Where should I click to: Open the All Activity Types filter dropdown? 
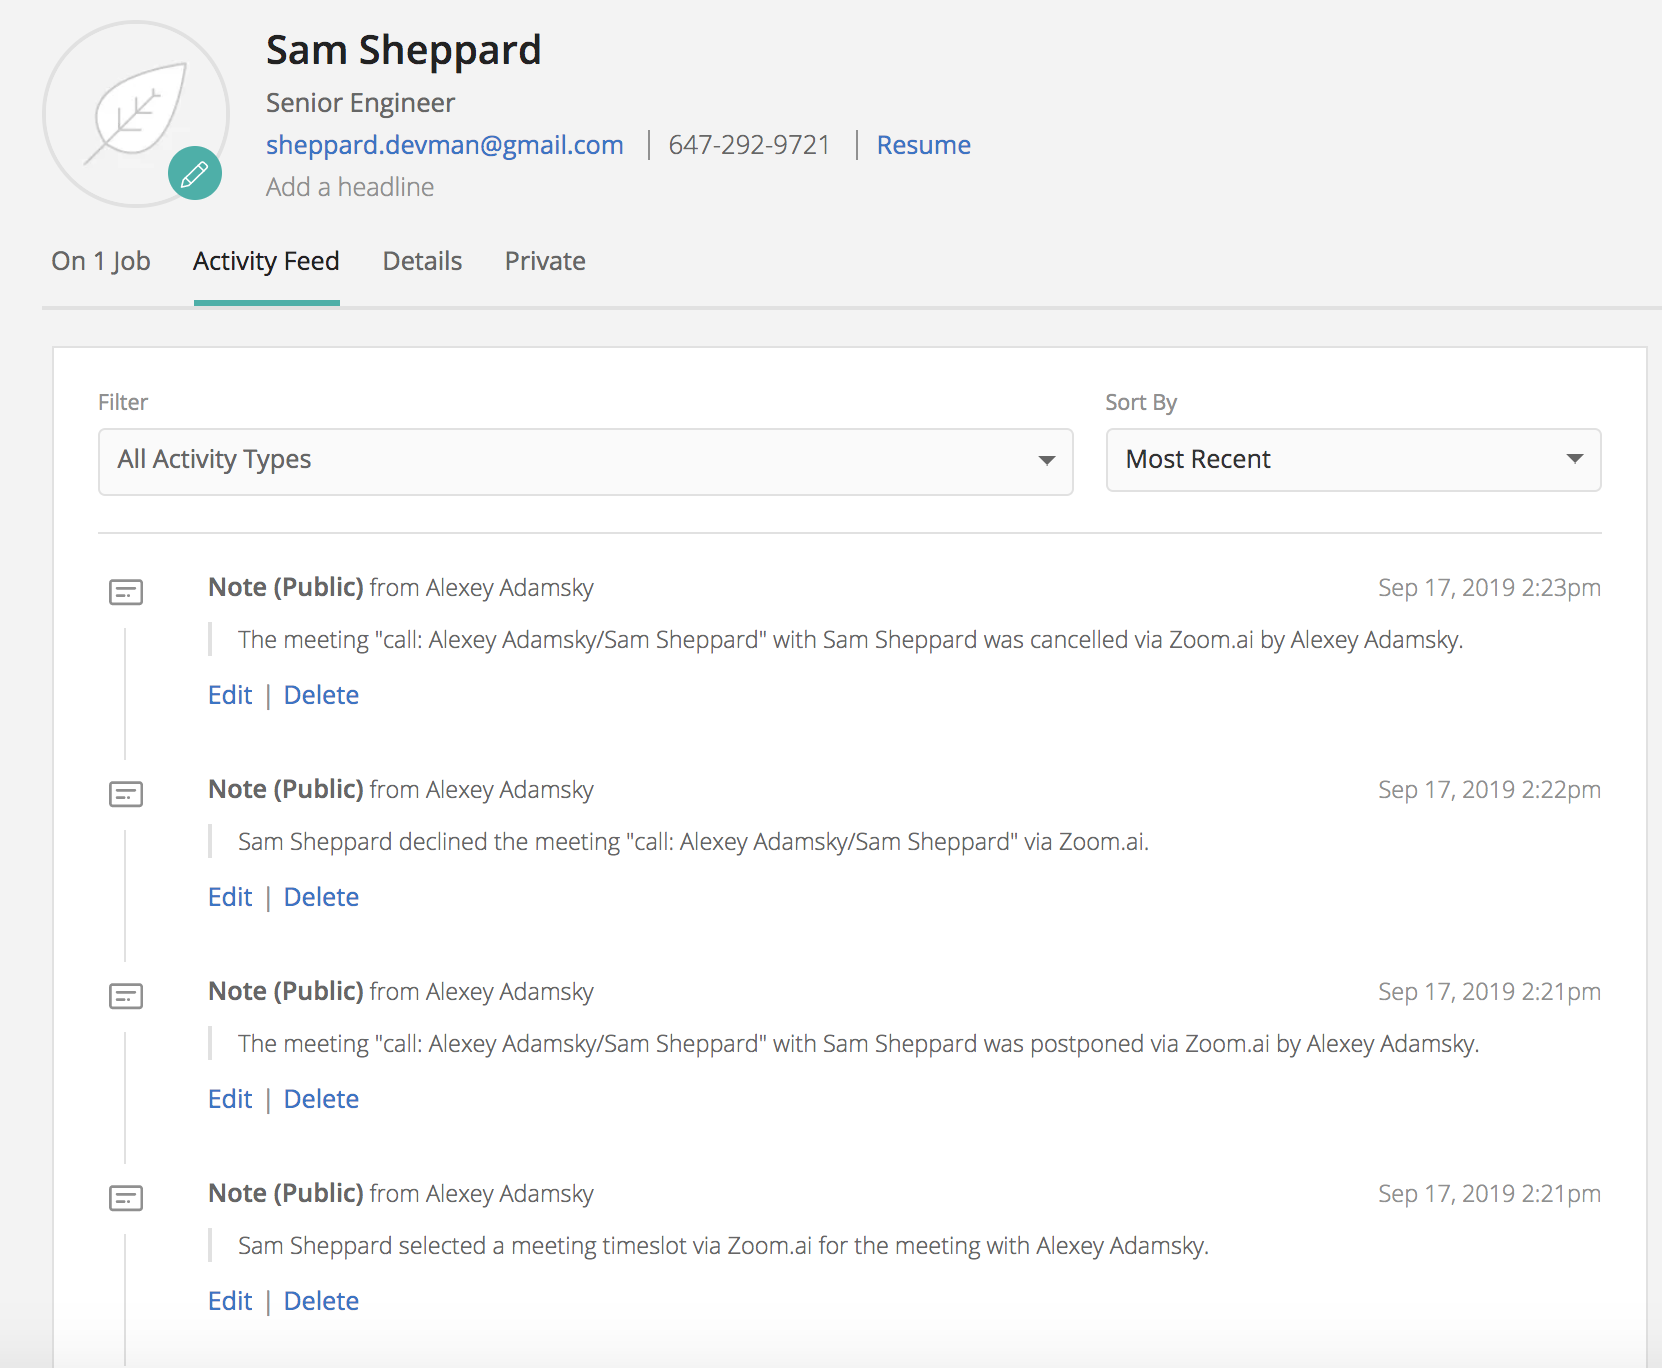click(x=586, y=461)
